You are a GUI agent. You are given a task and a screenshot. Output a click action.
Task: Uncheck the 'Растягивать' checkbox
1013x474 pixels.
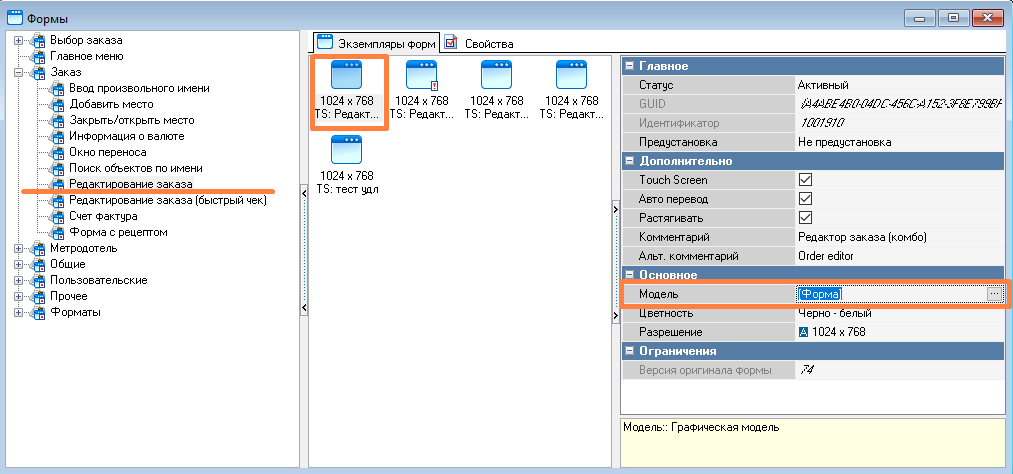pyautogui.click(x=805, y=218)
